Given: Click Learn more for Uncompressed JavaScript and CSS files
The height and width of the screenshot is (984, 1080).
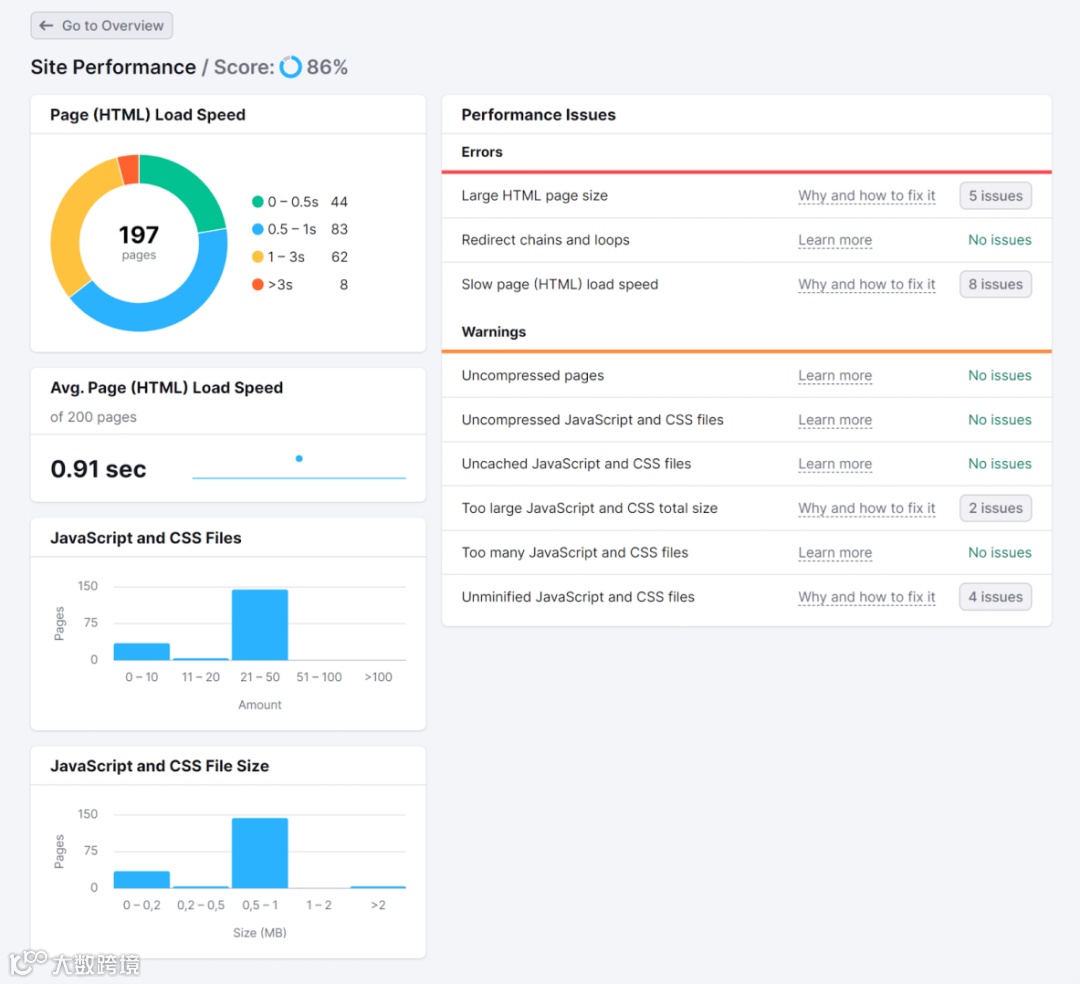Looking at the screenshot, I should (835, 420).
